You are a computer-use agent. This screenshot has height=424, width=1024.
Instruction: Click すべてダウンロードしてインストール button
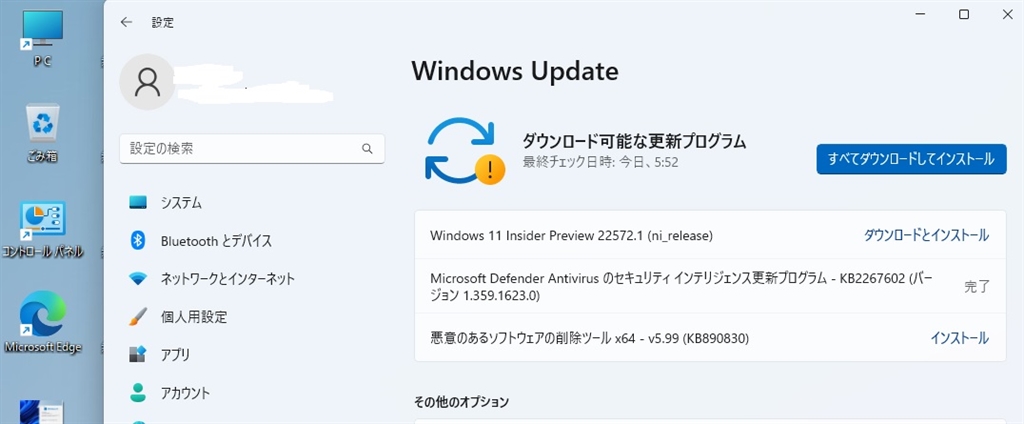click(911, 159)
